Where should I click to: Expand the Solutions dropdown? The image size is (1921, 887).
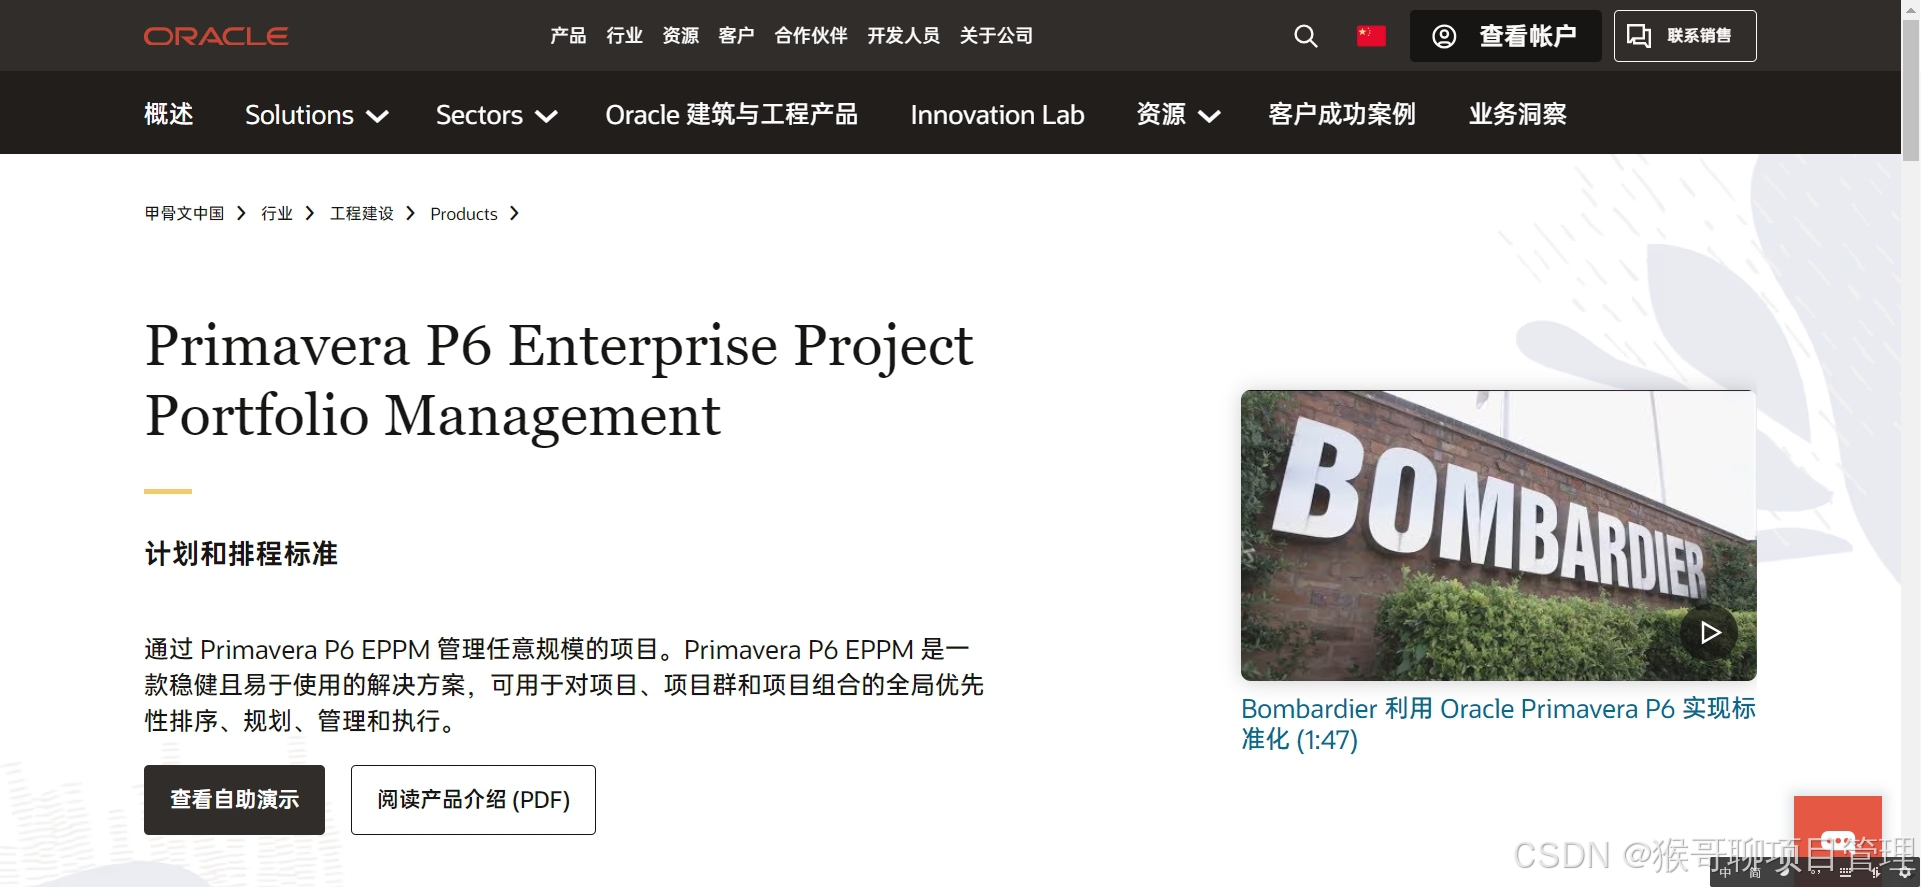[317, 115]
